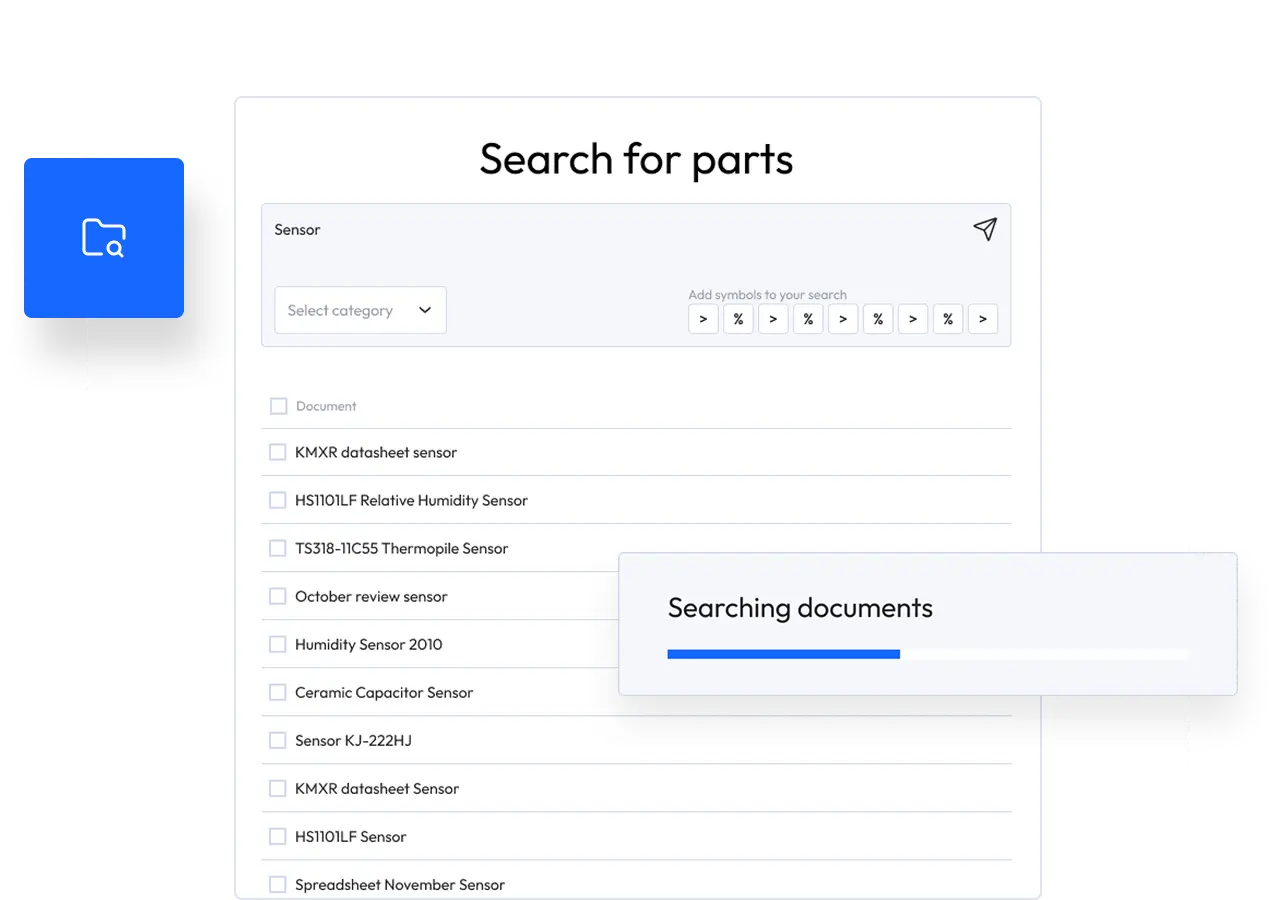Click the first '%' symbol button
Viewport: 1278px width, 900px height.
(738, 319)
